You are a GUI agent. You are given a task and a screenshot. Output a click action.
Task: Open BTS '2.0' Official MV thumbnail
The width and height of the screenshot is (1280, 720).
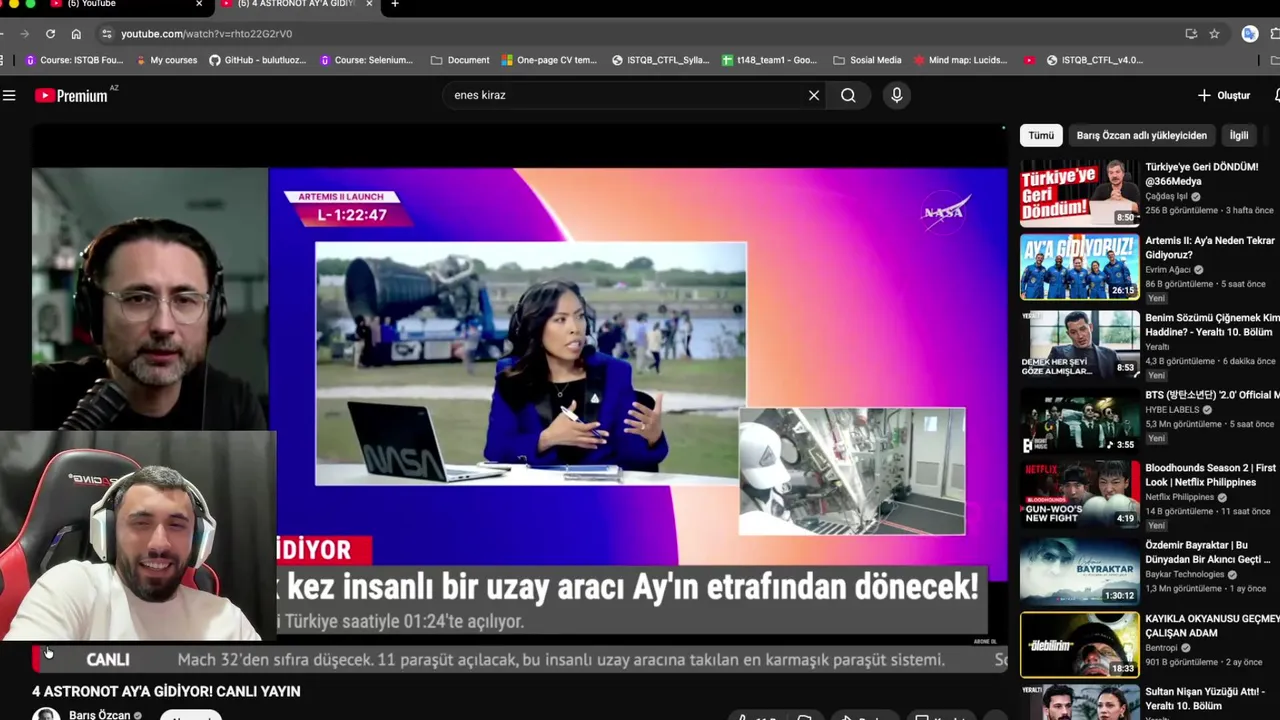(x=1079, y=420)
